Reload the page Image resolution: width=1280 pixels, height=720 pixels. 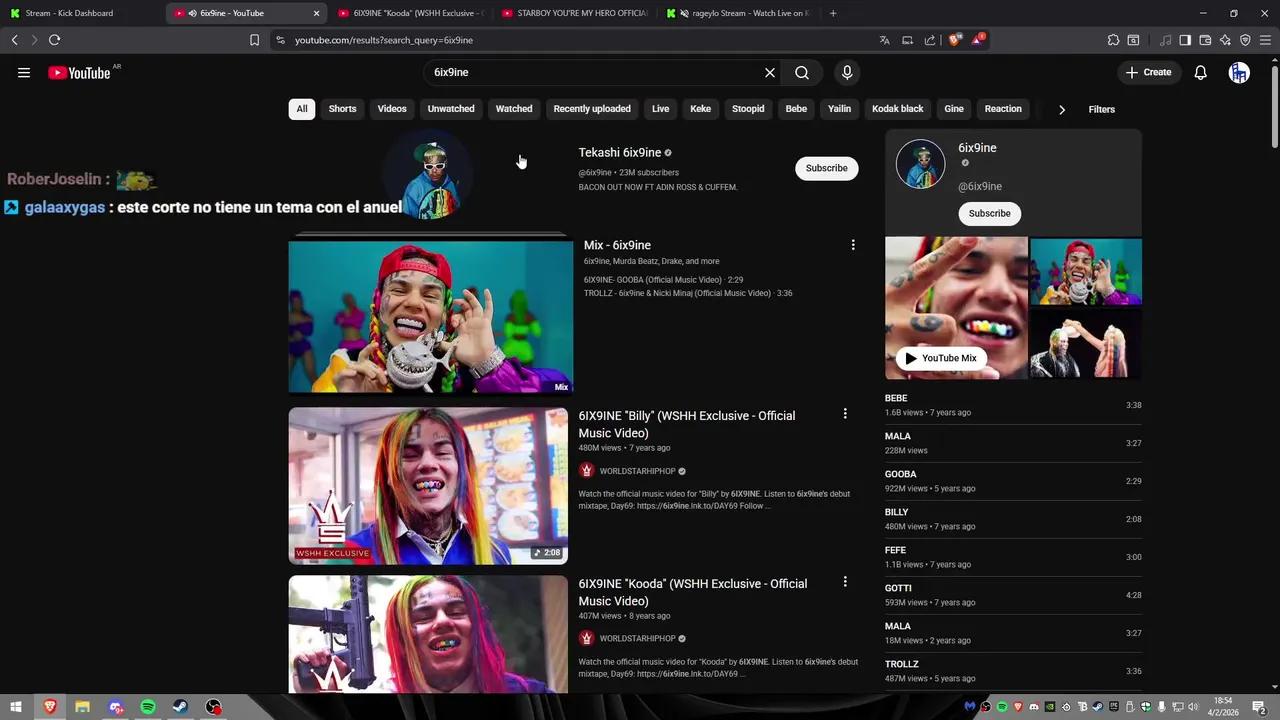click(54, 40)
